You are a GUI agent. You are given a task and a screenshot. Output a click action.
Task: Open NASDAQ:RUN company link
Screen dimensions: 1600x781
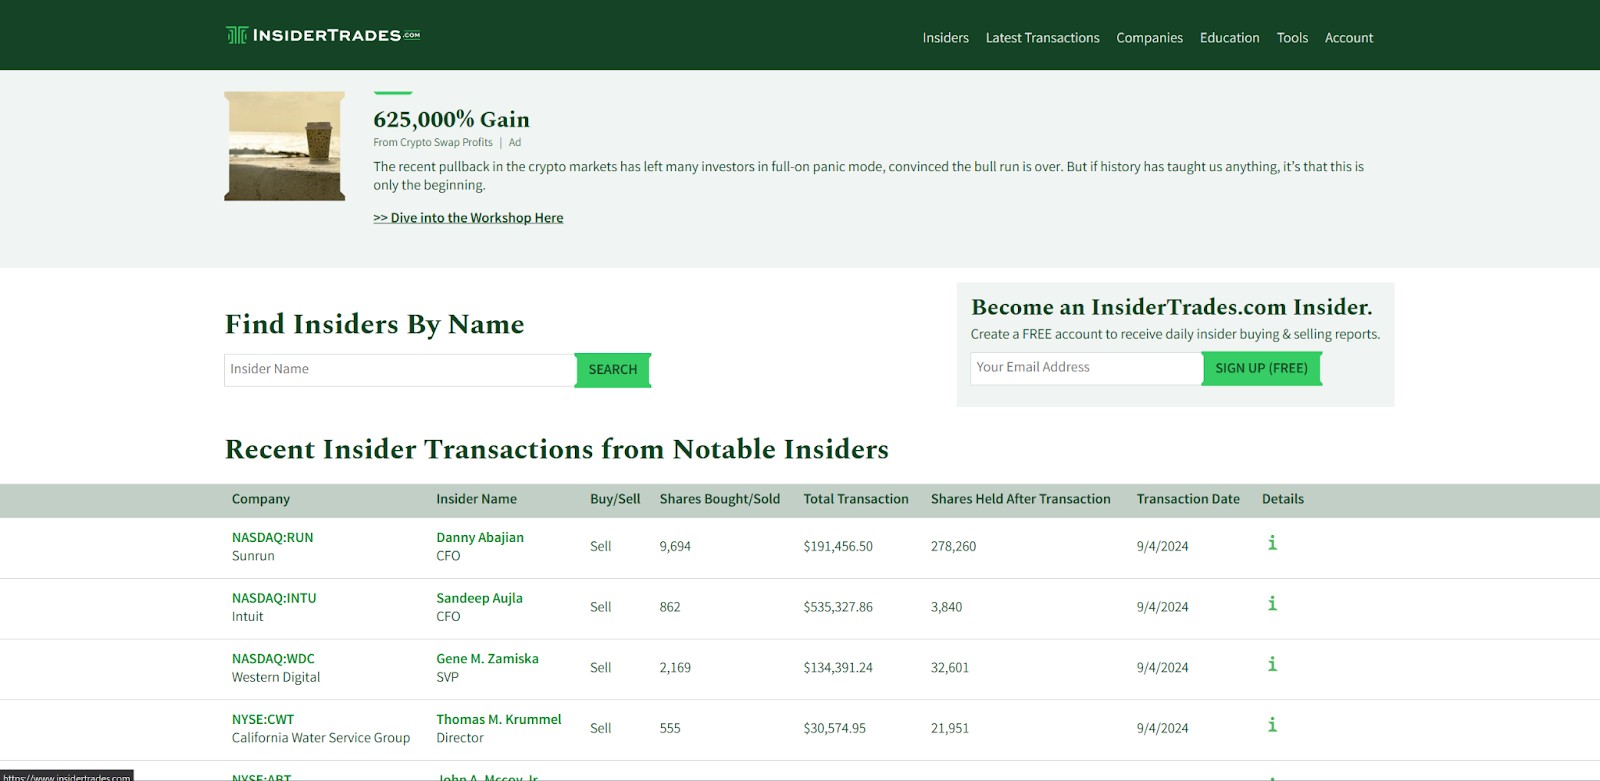(x=272, y=538)
